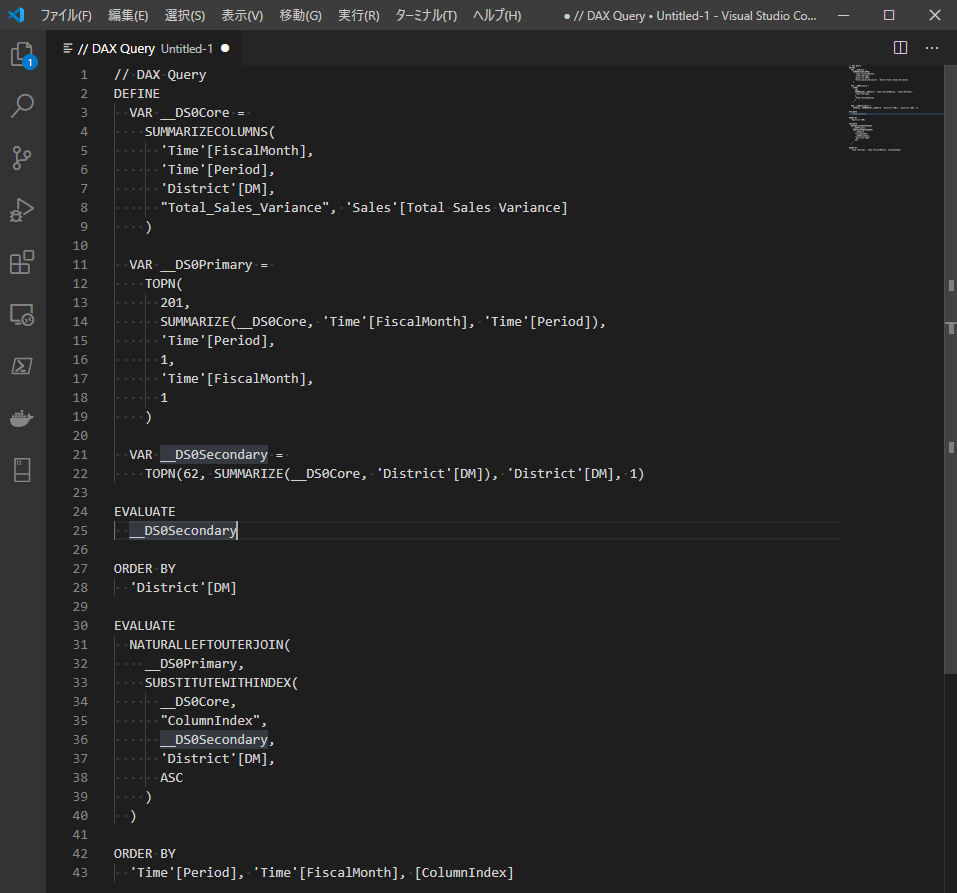The width and height of the screenshot is (957, 893).
Task: Click SUMMARIZECOLUMNS( on line 4
Action: tap(210, 131)
